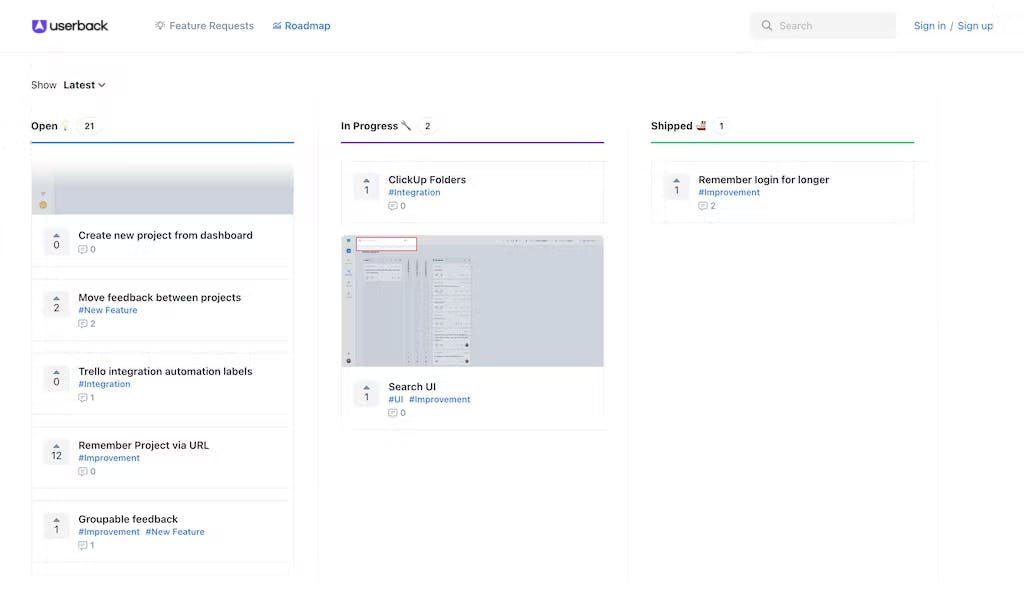Click the Sign in link
The width and height of the screenshot is (1024, 609).
[929, 26]
